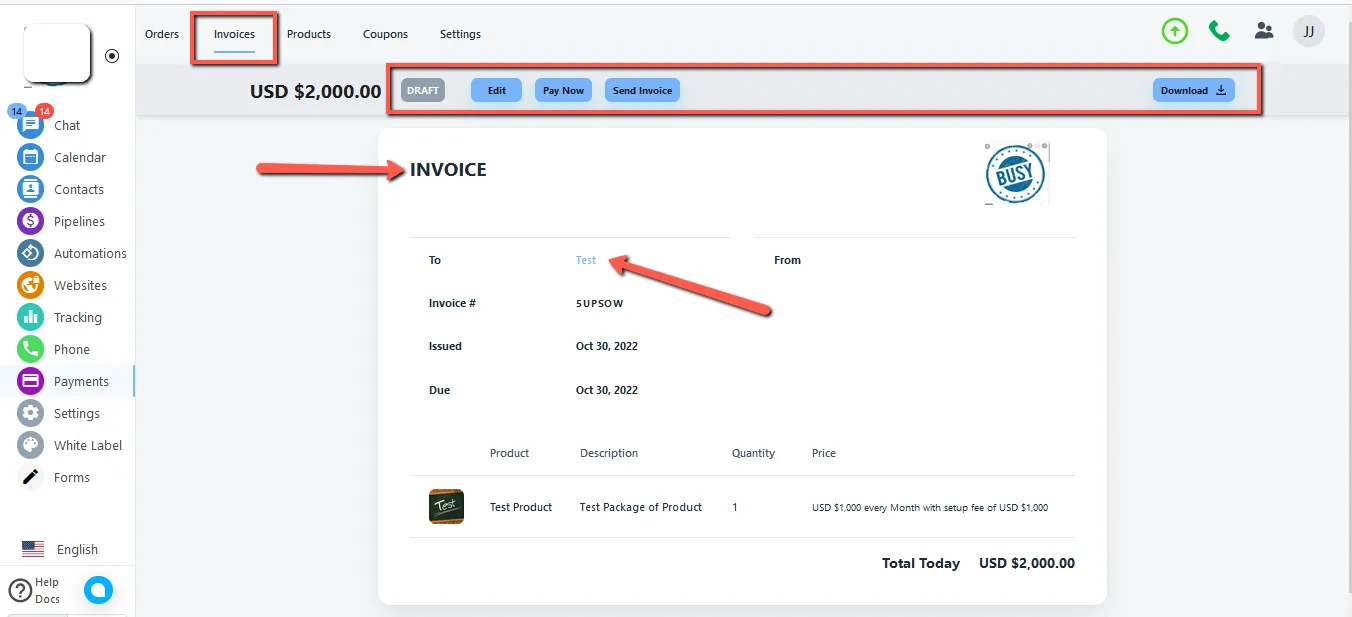
Task: Click the Send Invoice button
Action: [x=642, y=90]
